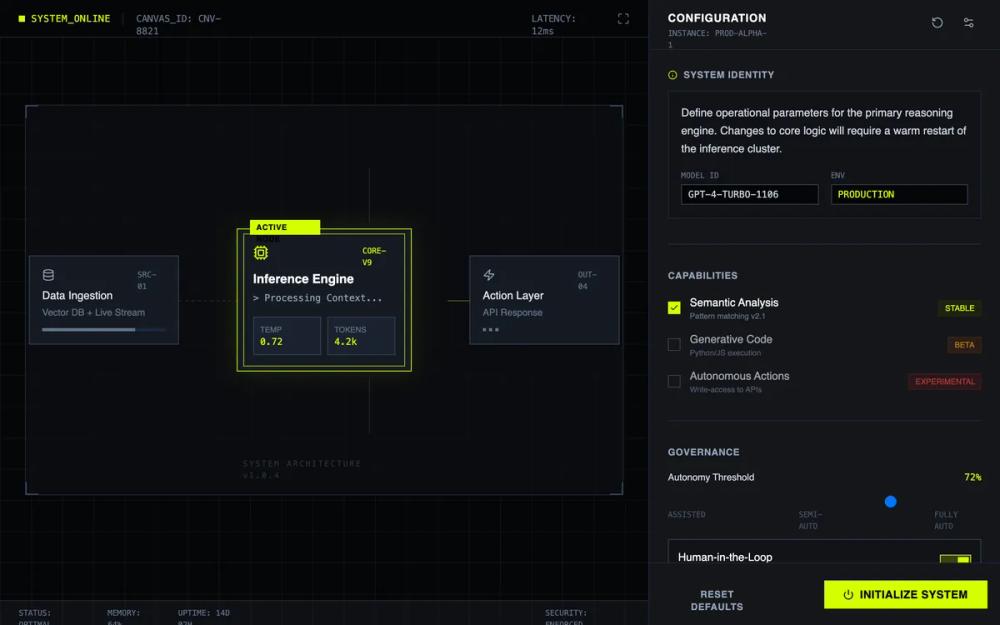
Task: Click the reset history icon in Configuration header
Action: click(937, 22)
